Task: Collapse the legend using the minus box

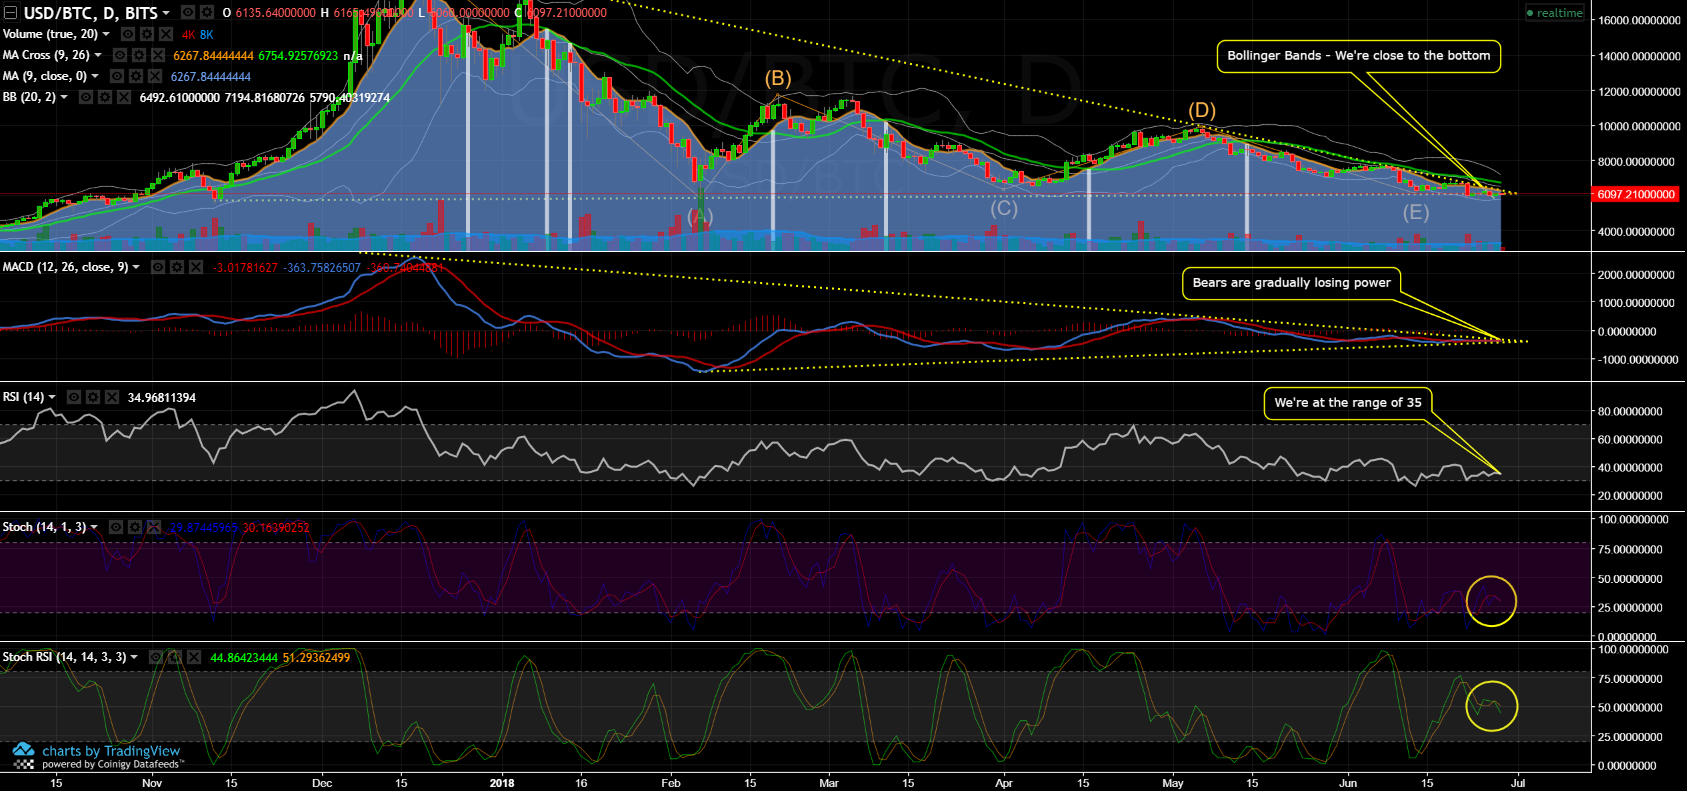Action: (x=11, y=13)
